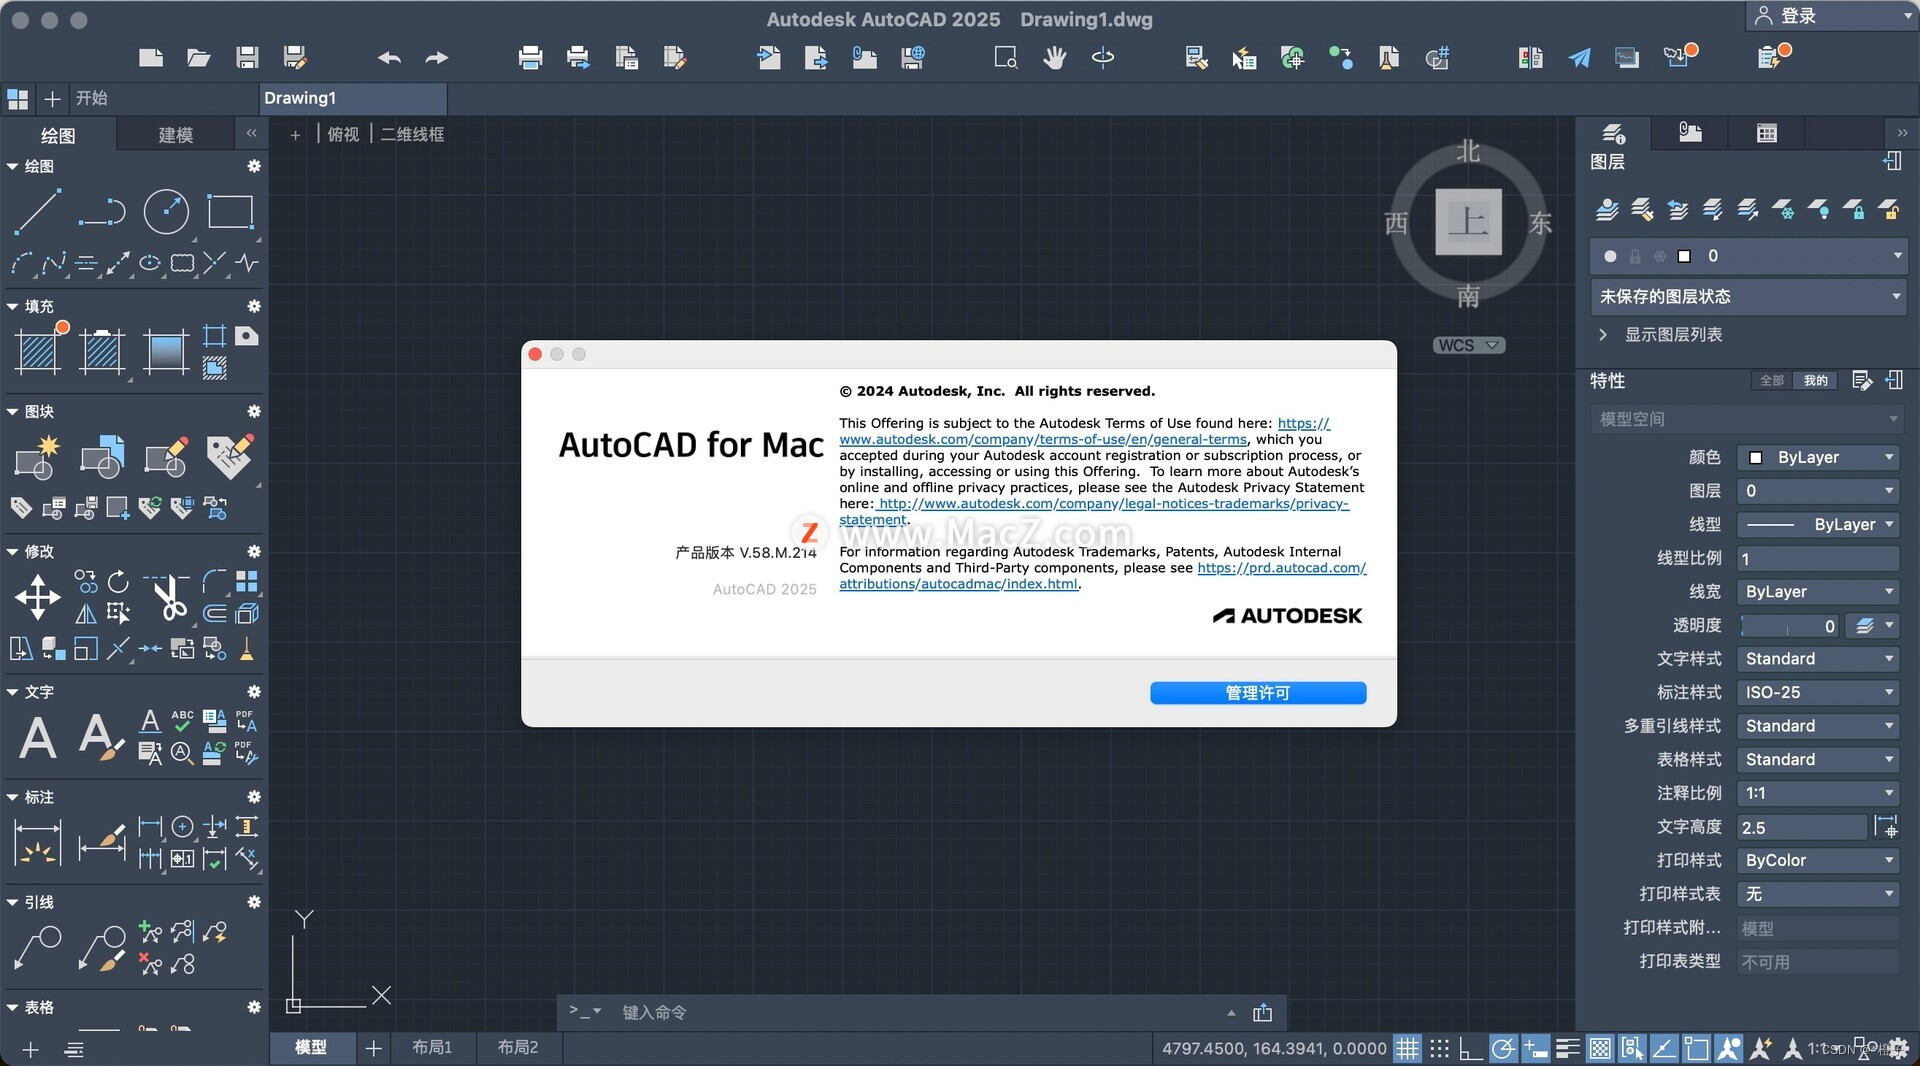Viewport: 1920px width, 1066px height.
Task: Click the 文字高度 2.5 field
Action: [x=1802, y=827]
